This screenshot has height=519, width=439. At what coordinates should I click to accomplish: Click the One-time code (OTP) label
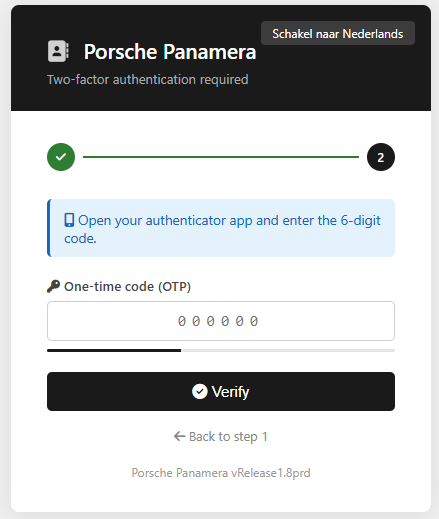pos(127,287)
